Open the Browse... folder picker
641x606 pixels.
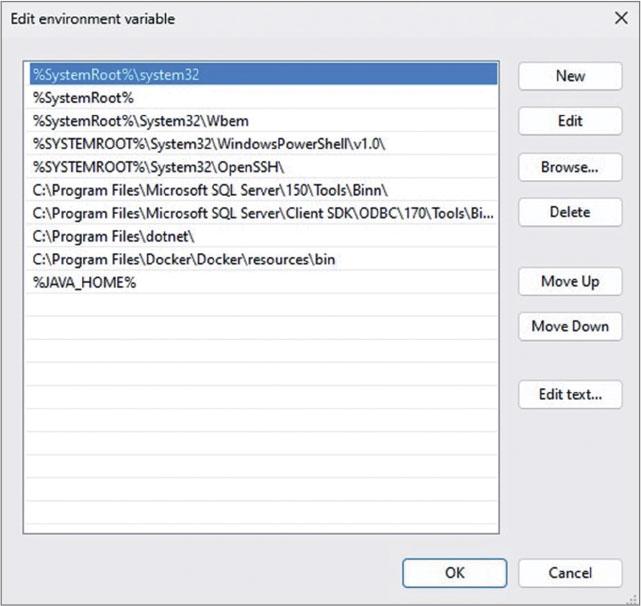click(570, 167)
